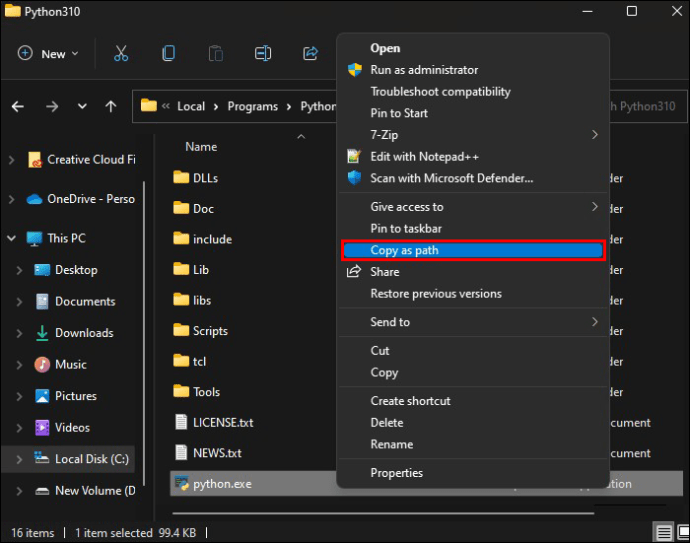The width and height of the screenshot is (690, 543).
Task: Click the Copy icon in toolbar
Action: tap(168, 54)
